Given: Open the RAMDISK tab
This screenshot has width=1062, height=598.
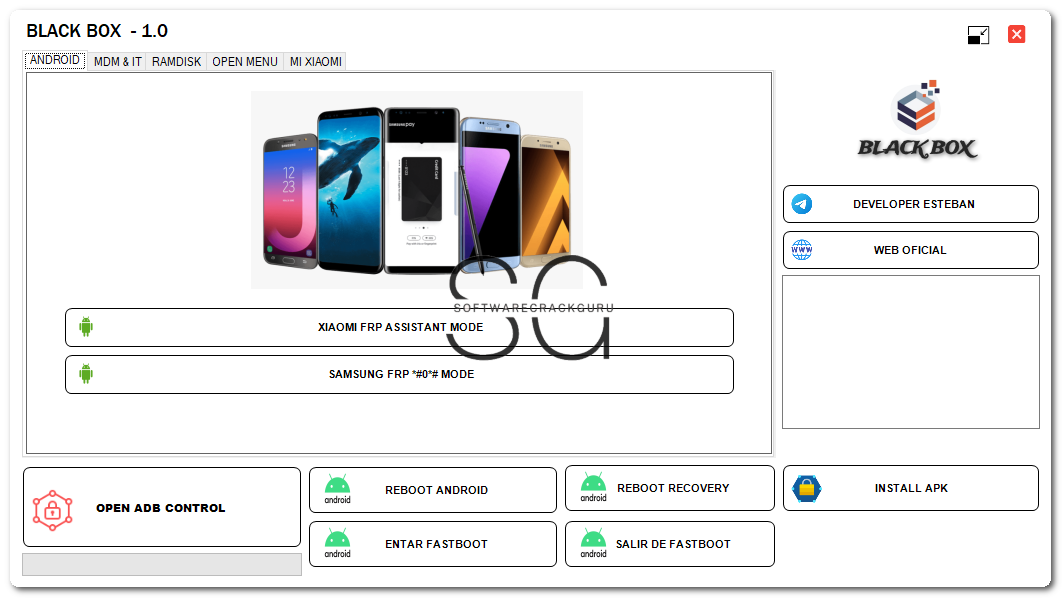Looking at the screenshot, I should point(176,62).
